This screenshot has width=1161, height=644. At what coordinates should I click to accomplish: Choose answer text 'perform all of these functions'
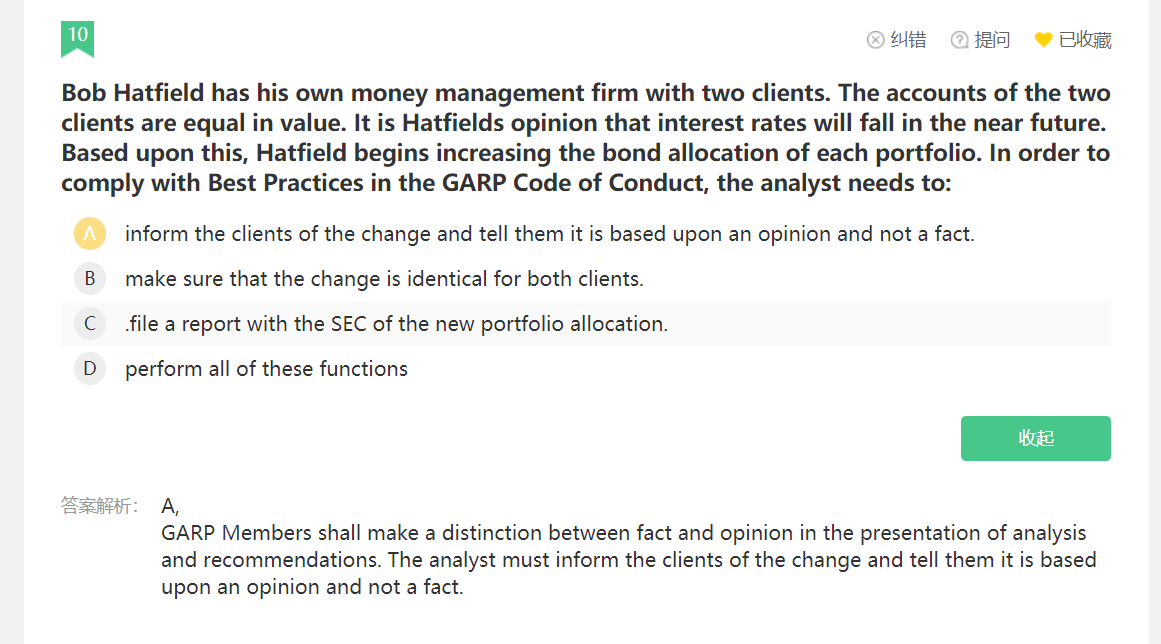point(266,369)
